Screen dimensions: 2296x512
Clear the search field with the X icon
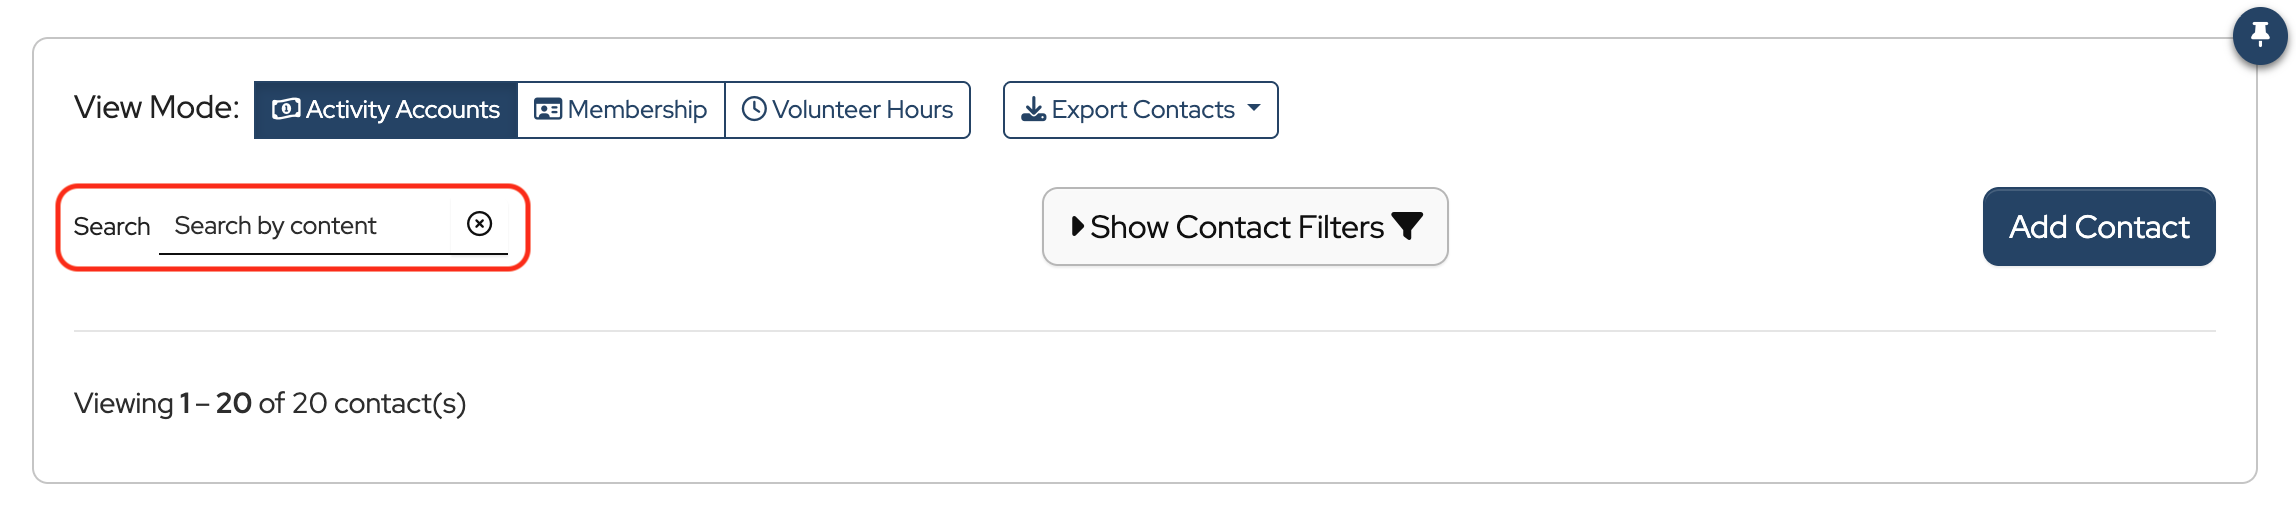[x=480, y=224]
